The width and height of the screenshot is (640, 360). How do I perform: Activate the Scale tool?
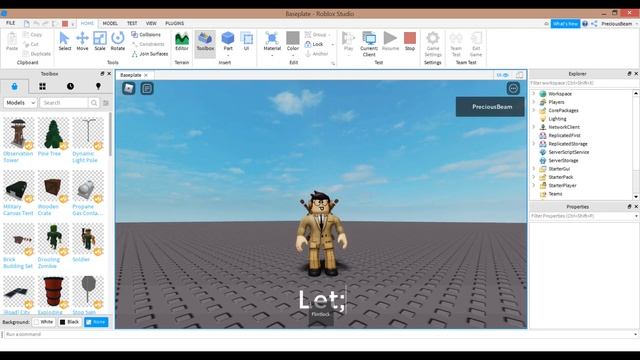100,41
